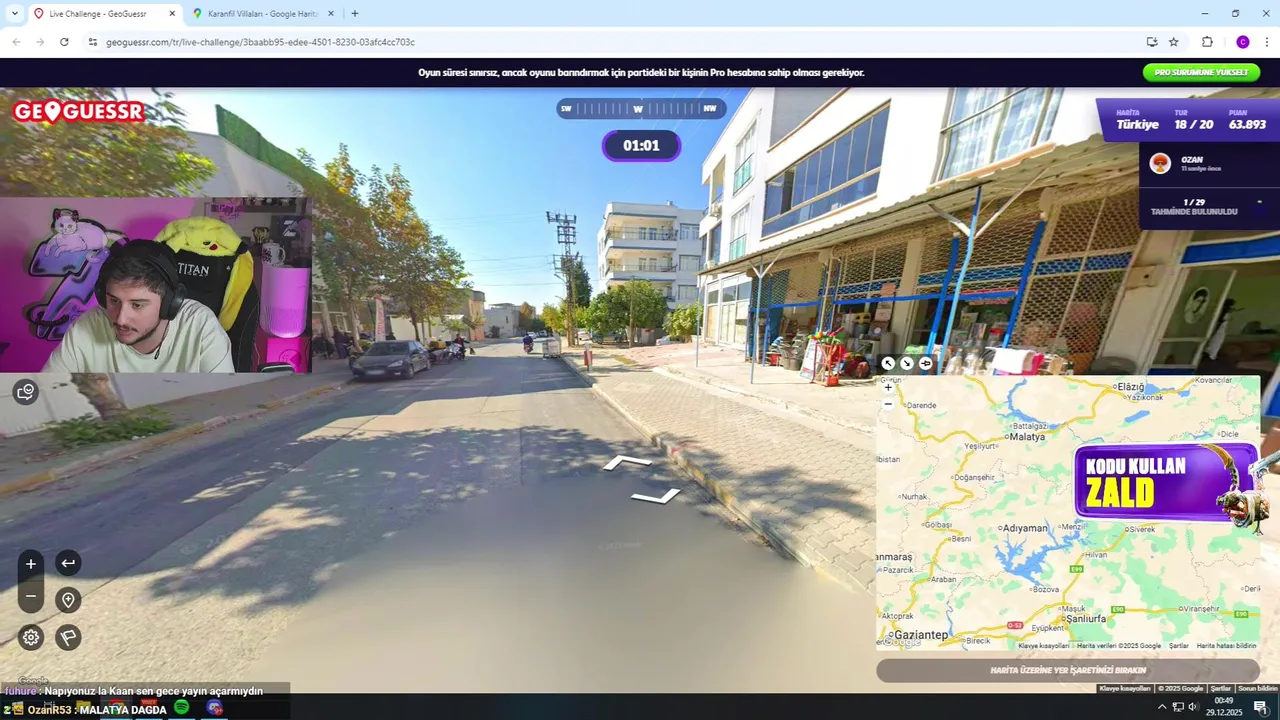Open Chrome tab search dropdown

[x=14, y=14]
